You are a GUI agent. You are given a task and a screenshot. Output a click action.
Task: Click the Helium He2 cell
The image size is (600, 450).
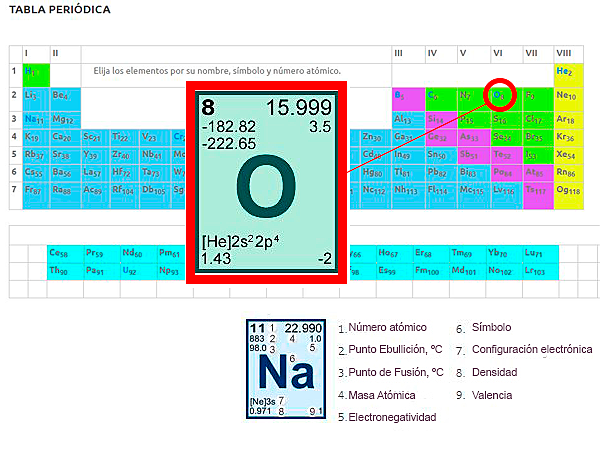569,75
